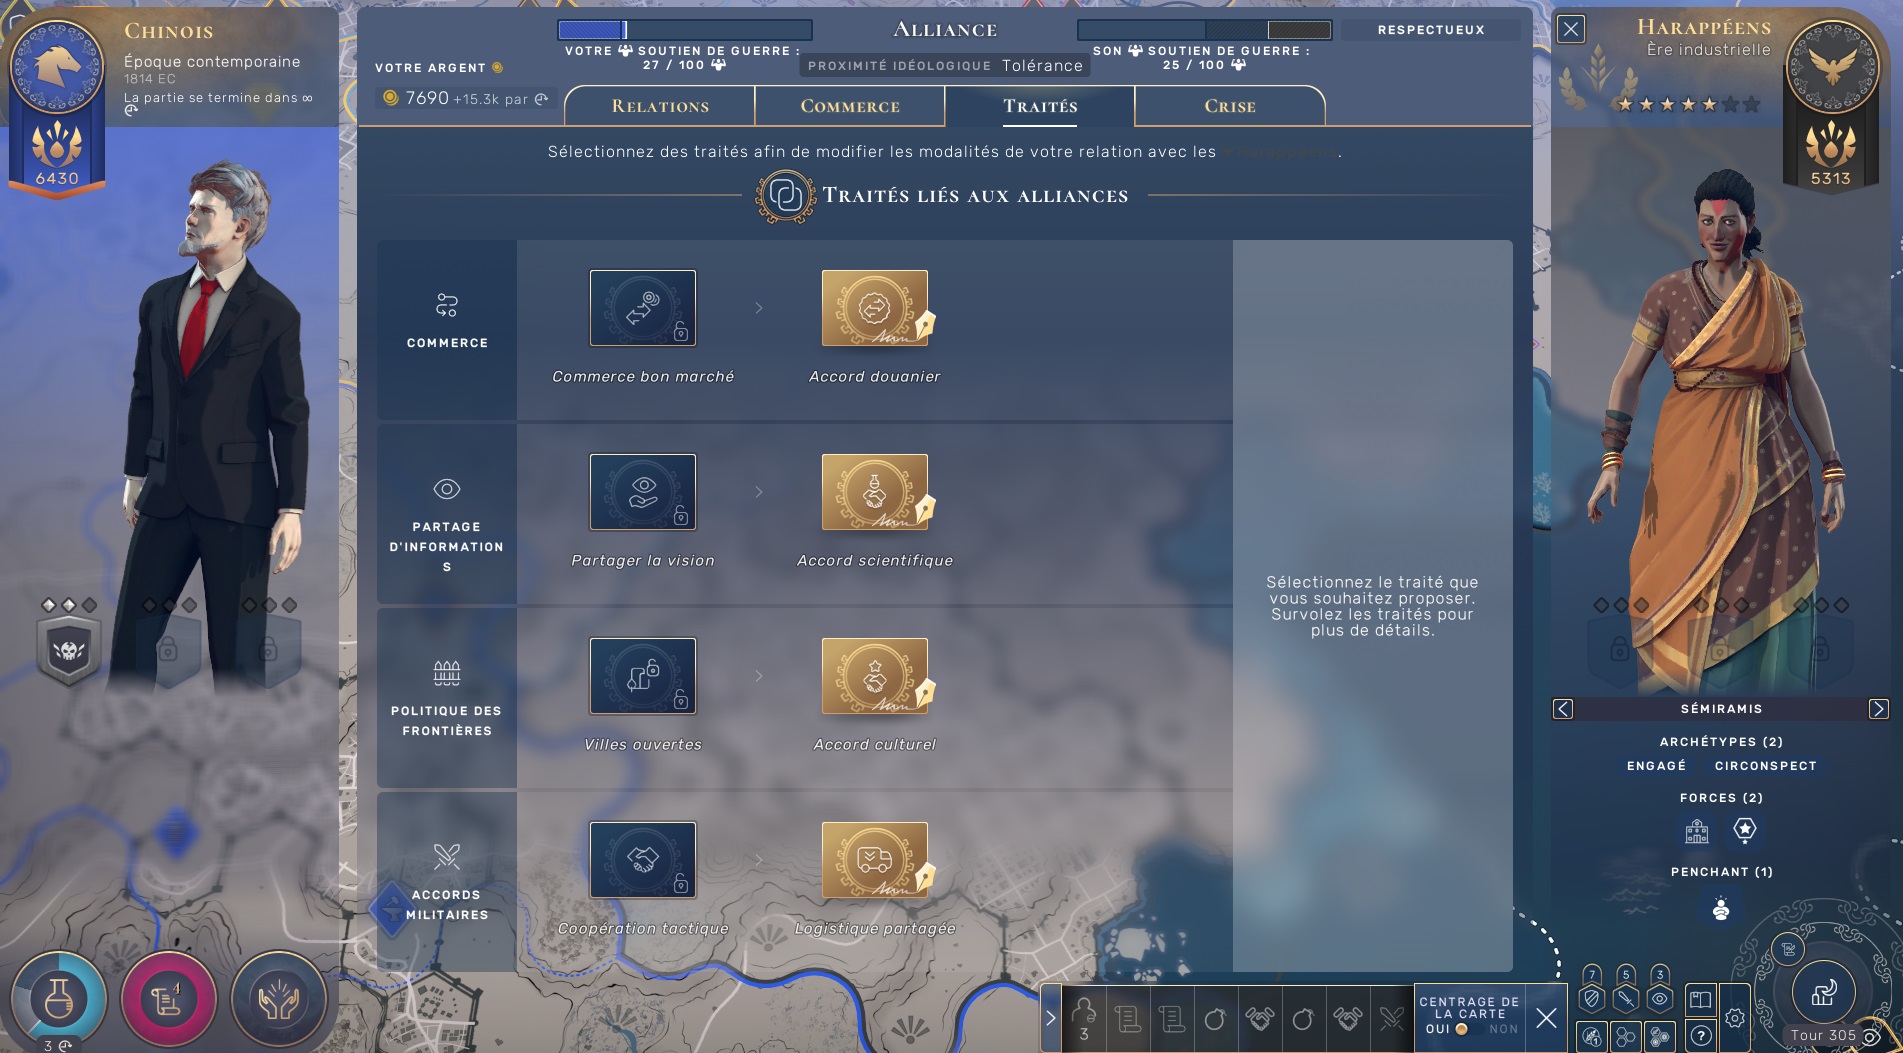Click the Circonspect archetype label
1903x1053 pixels.
pos(1765,766)
